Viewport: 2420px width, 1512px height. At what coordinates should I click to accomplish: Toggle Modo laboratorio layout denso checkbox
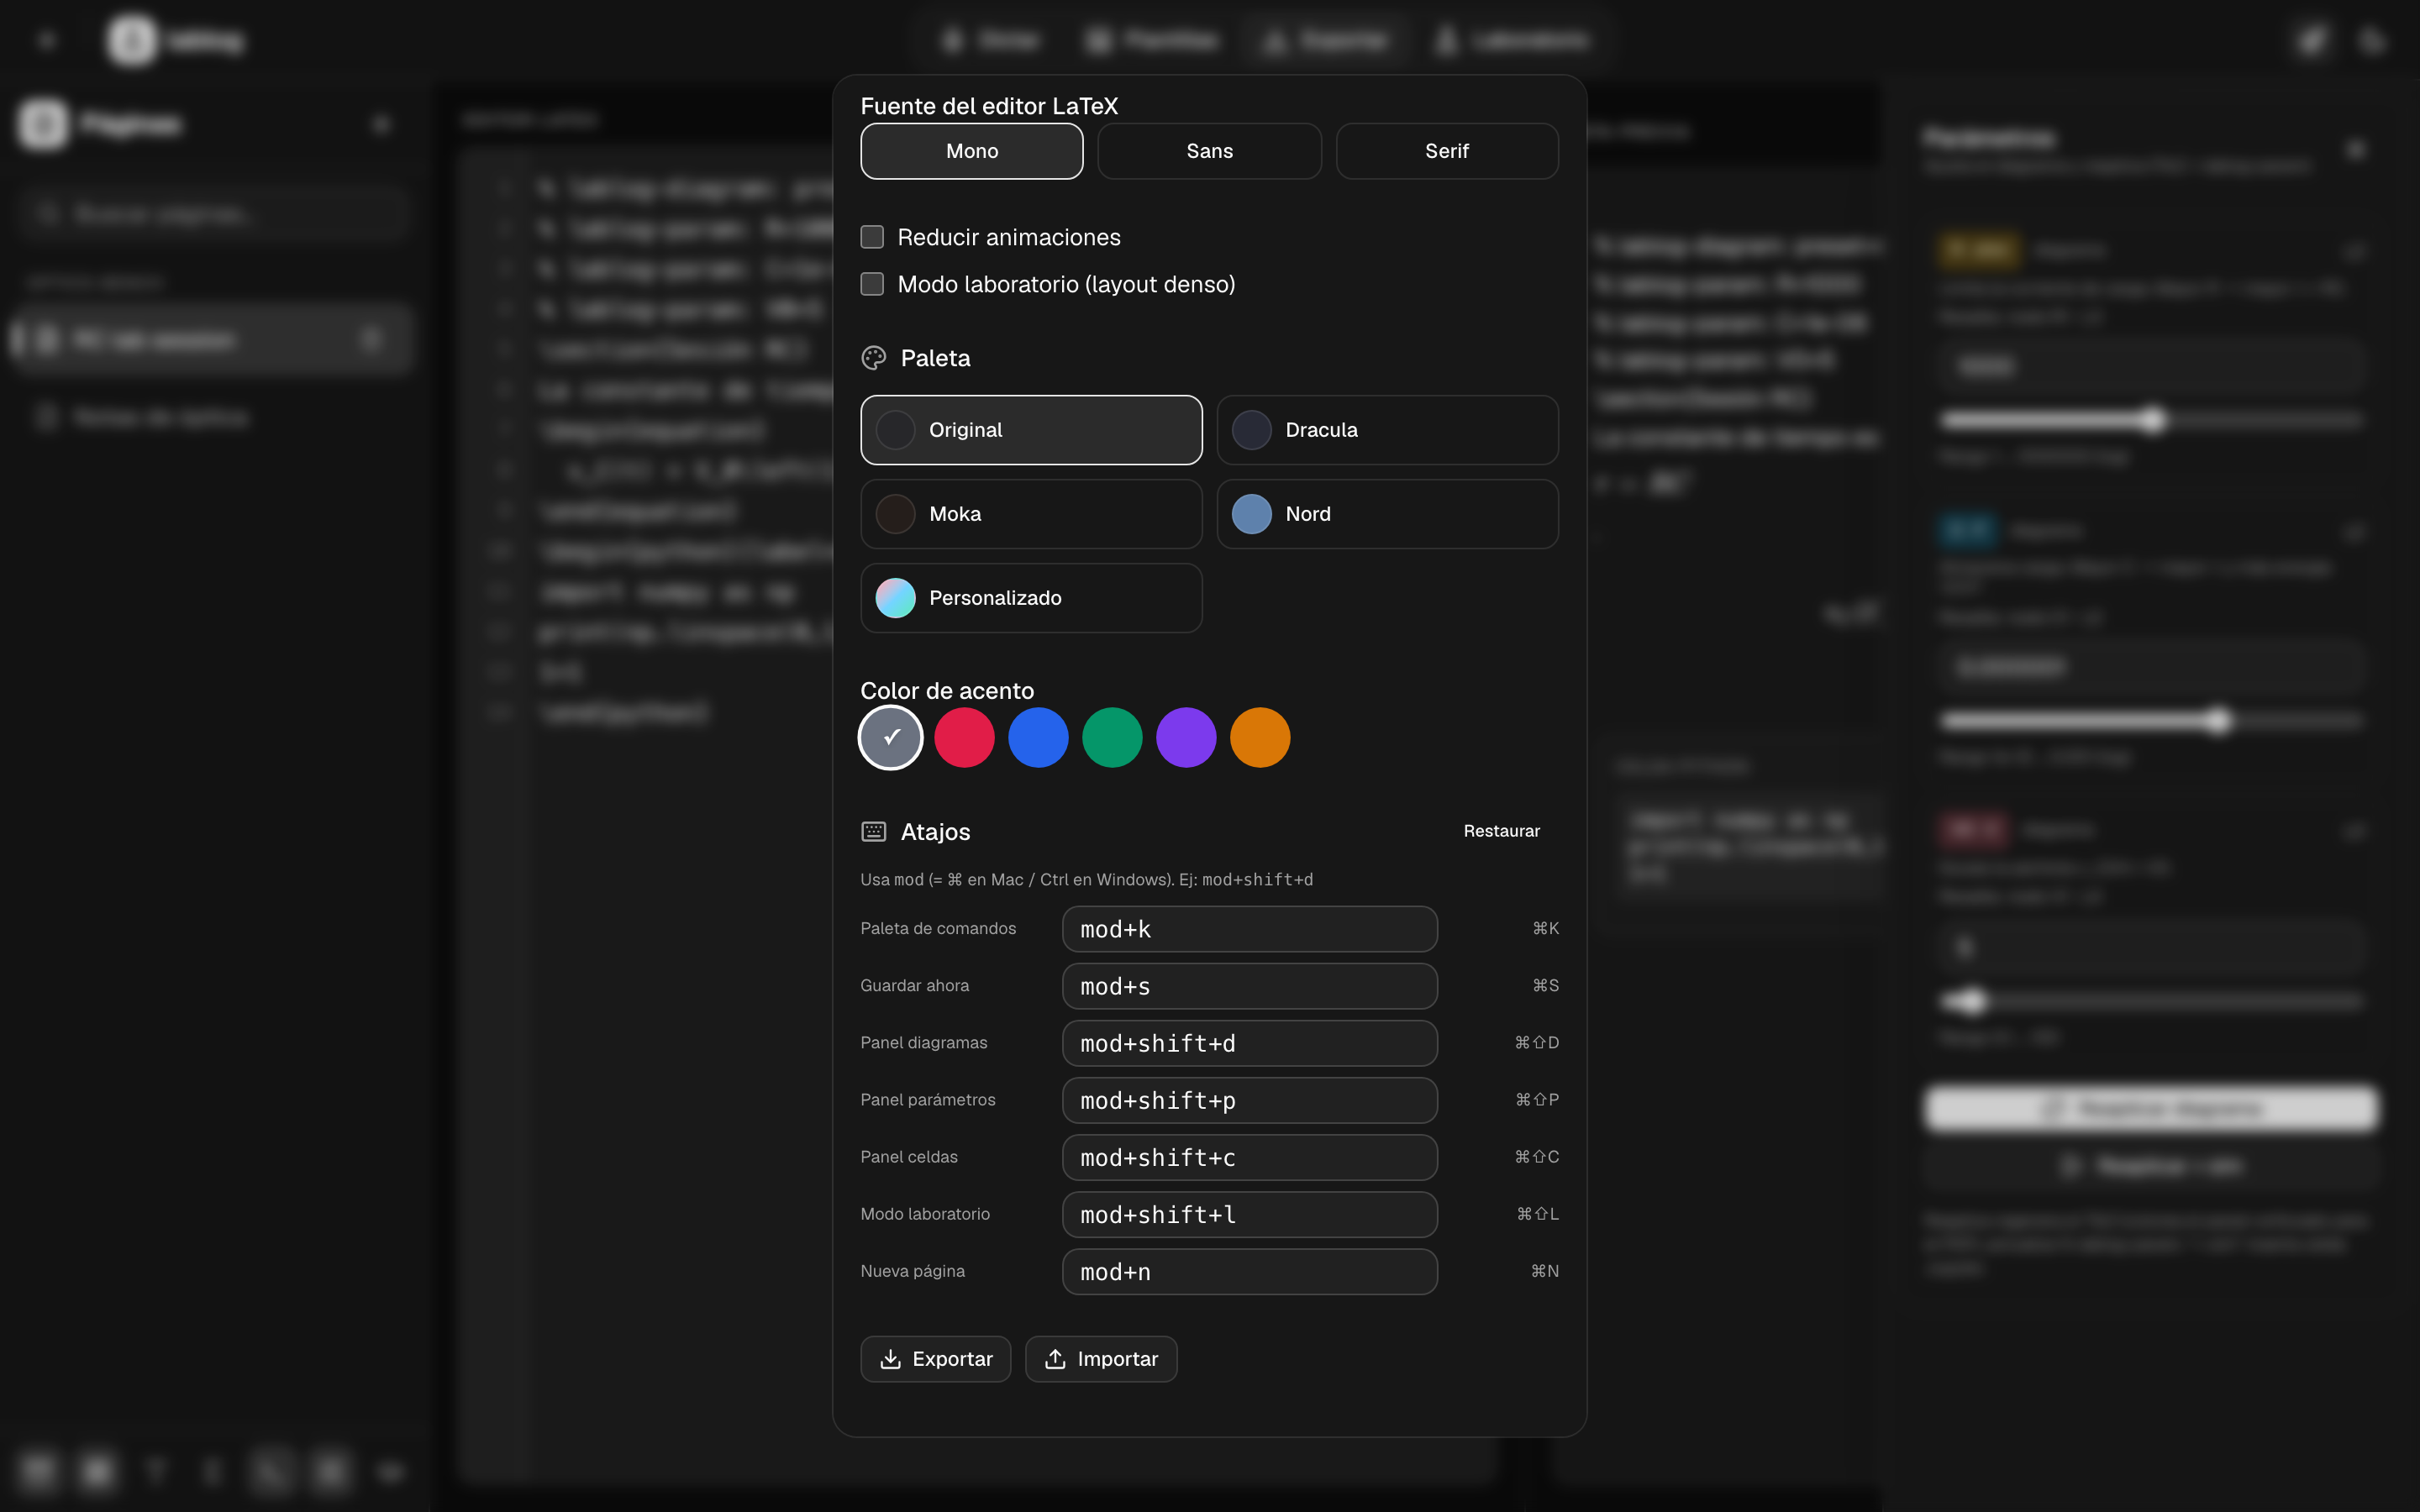(872, 284)
